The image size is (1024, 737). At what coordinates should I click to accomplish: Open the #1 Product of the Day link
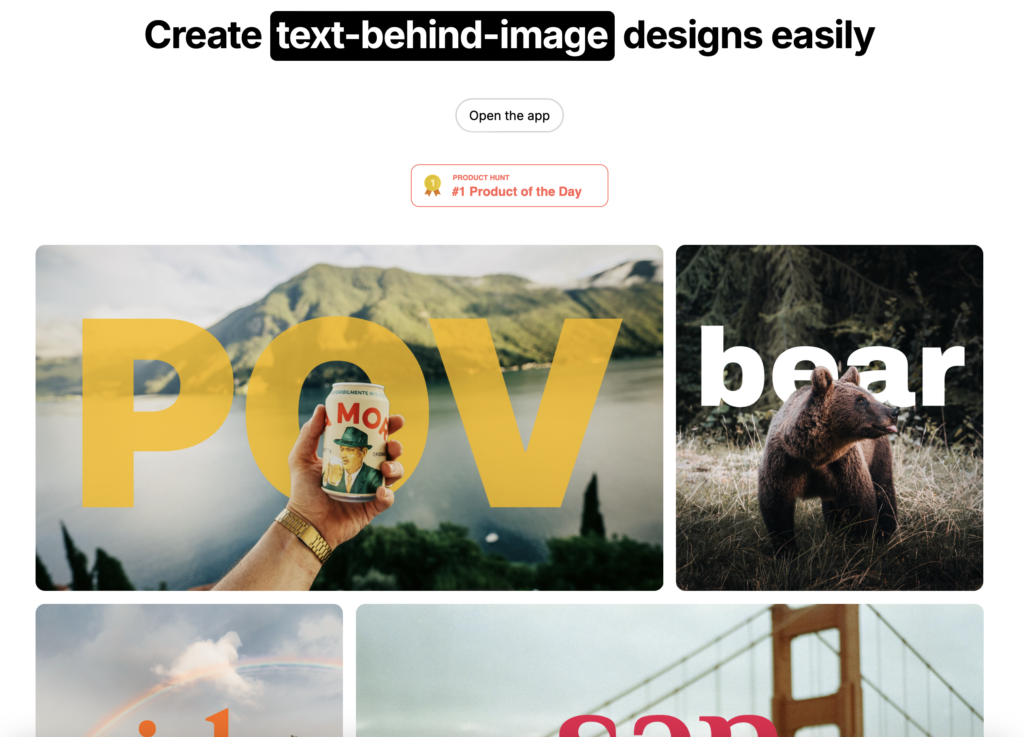tap(509, 185)
